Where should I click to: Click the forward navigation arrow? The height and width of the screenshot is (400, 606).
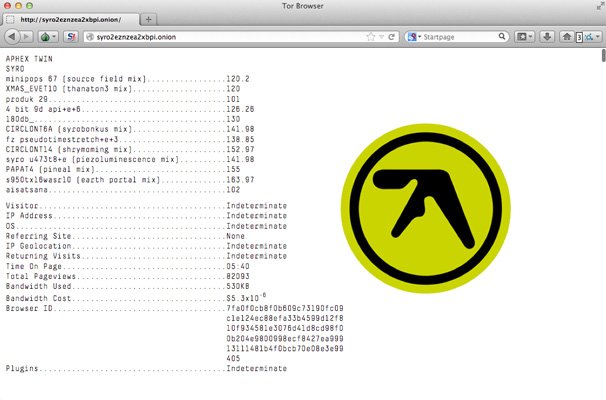[x=28, y=38]
